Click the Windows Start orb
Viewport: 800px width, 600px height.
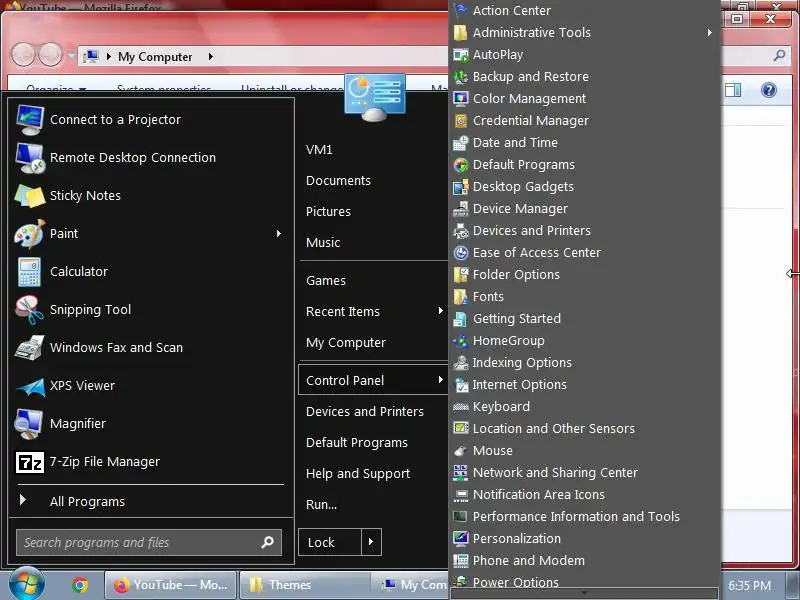pos(27,583)
